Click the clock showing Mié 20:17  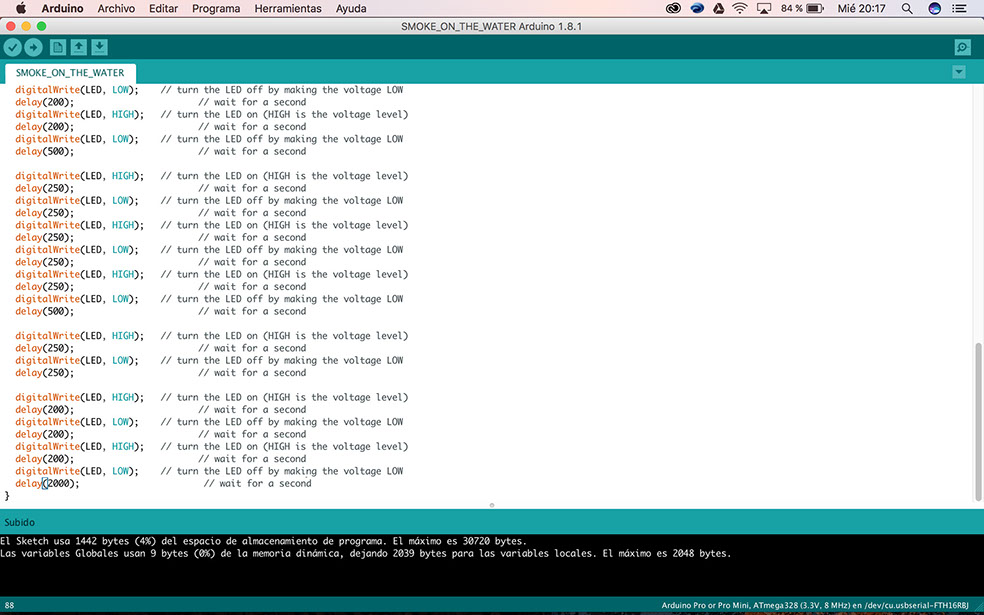point(861,9)
